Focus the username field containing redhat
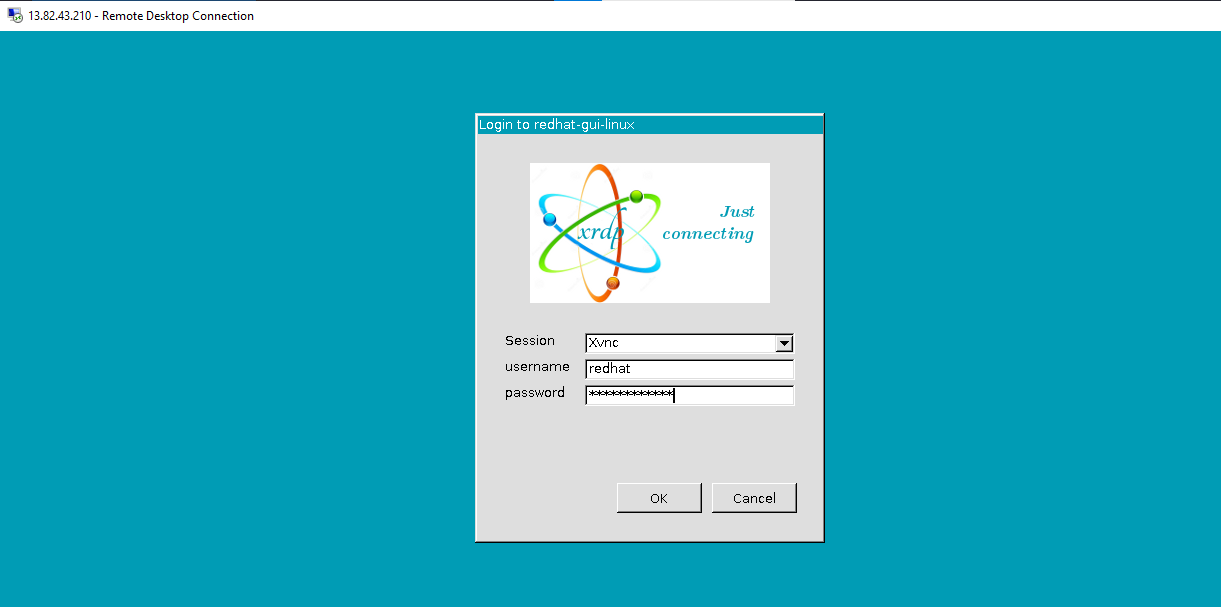1221x607 pixels. [x=689, y=369]
